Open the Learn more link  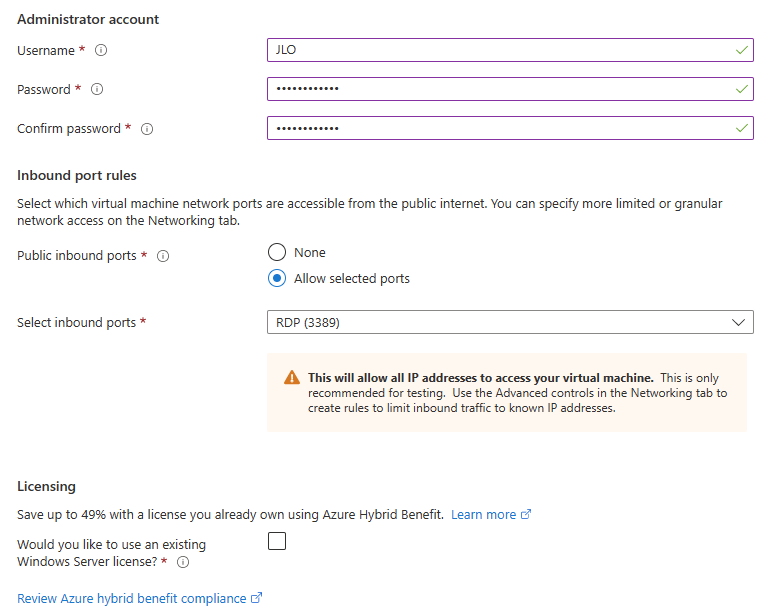(483, 514)
